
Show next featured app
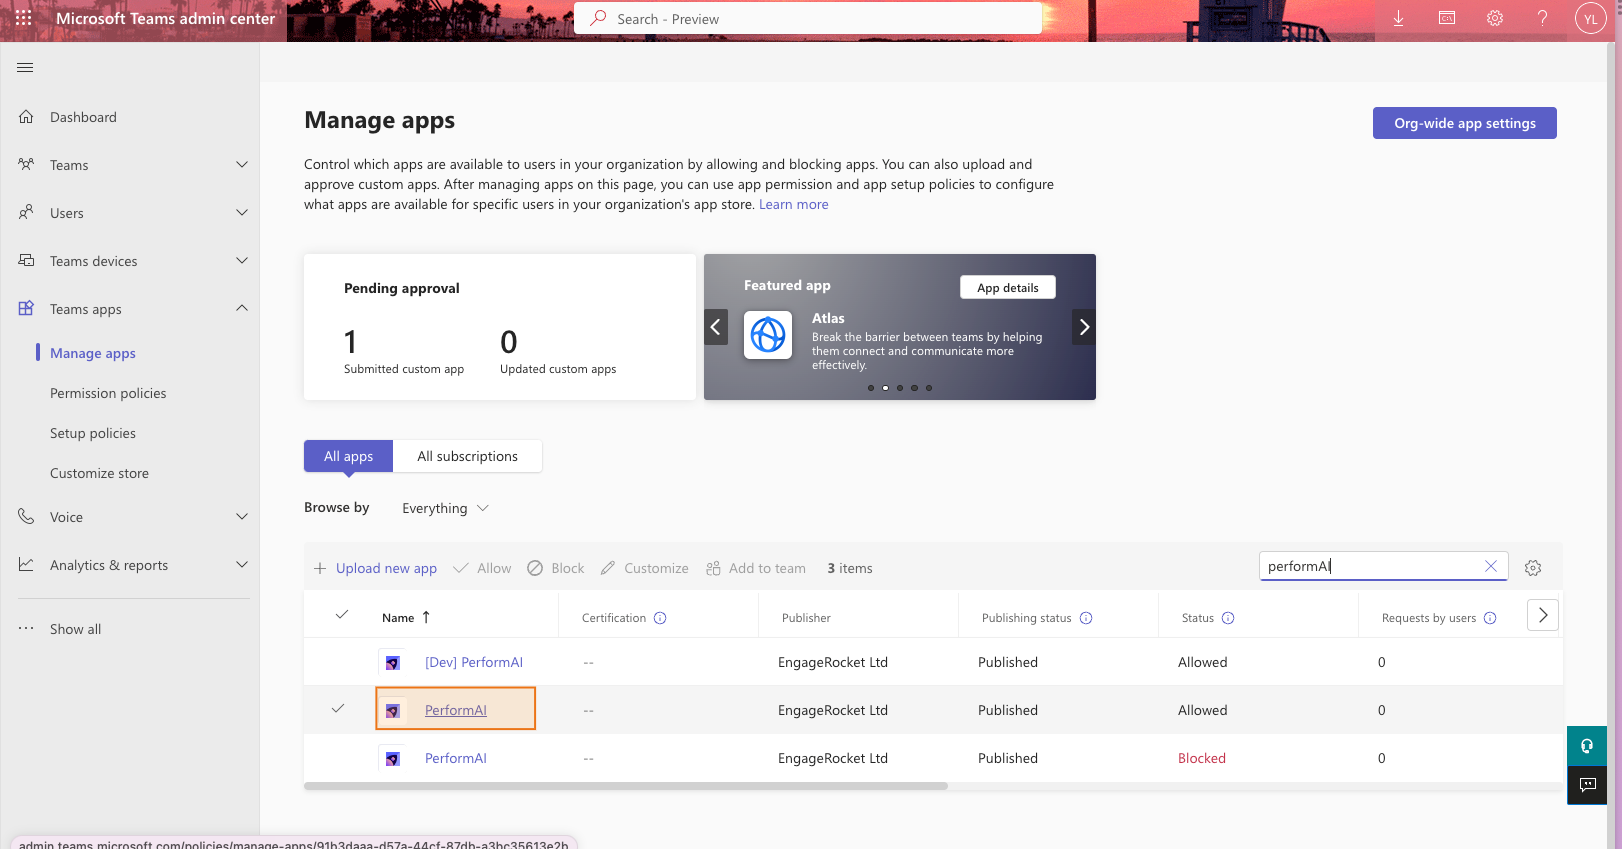[x=1084, y=327]
